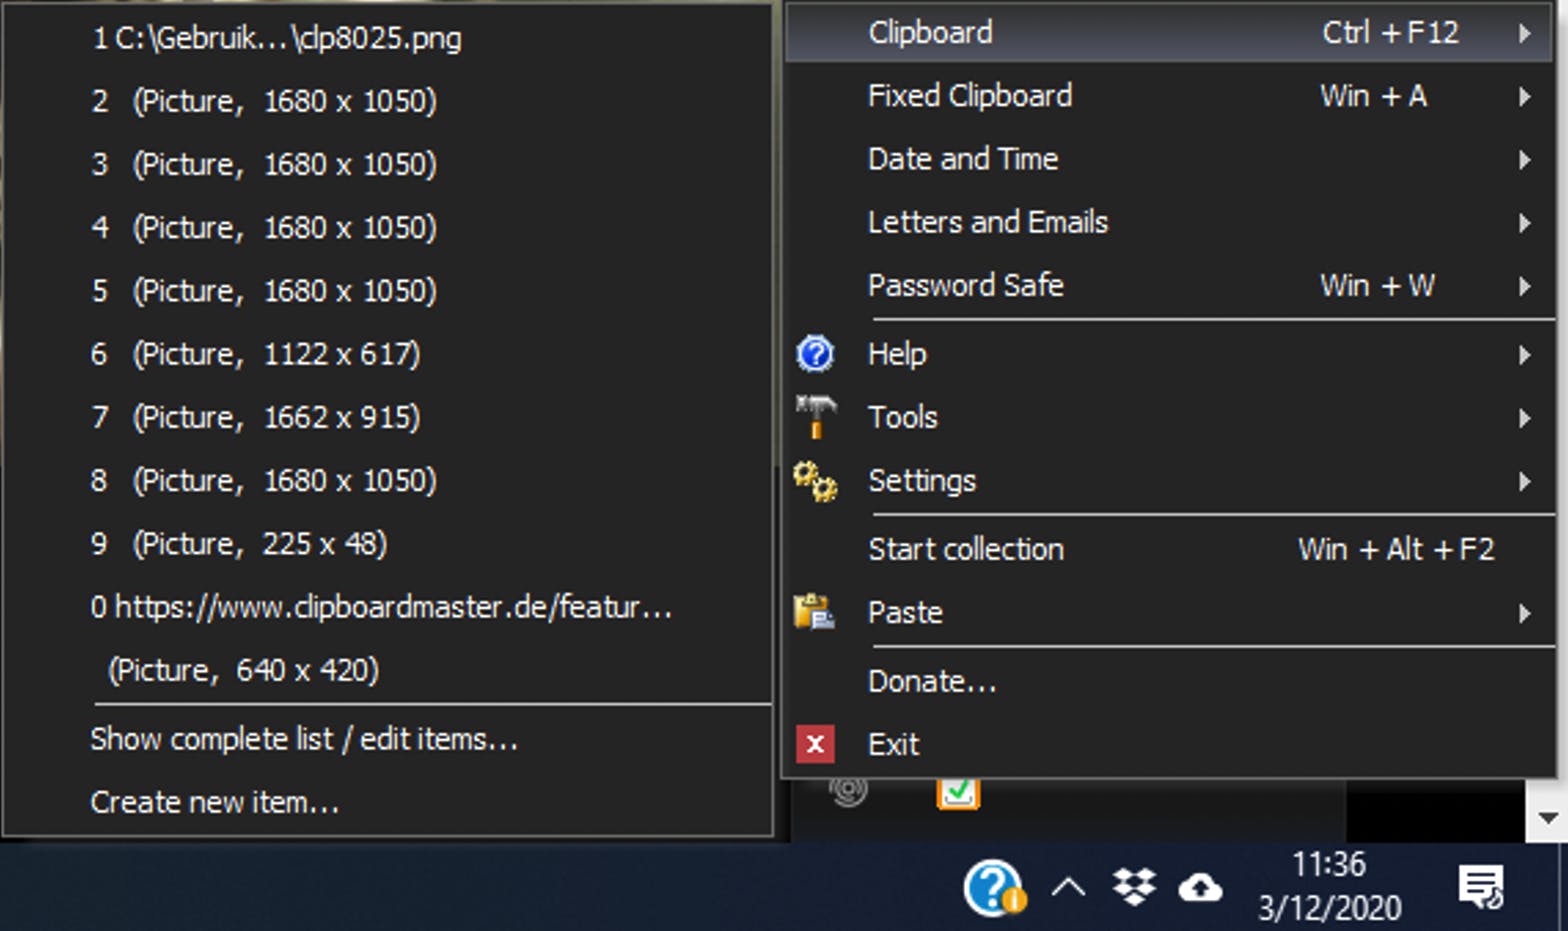Choose Show complete list / edit items...

tap(304, 739)
